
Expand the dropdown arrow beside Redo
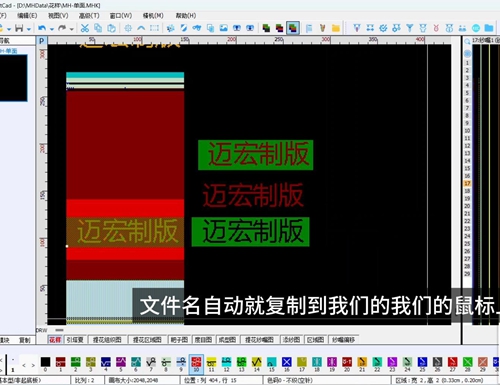click(71, 29)
